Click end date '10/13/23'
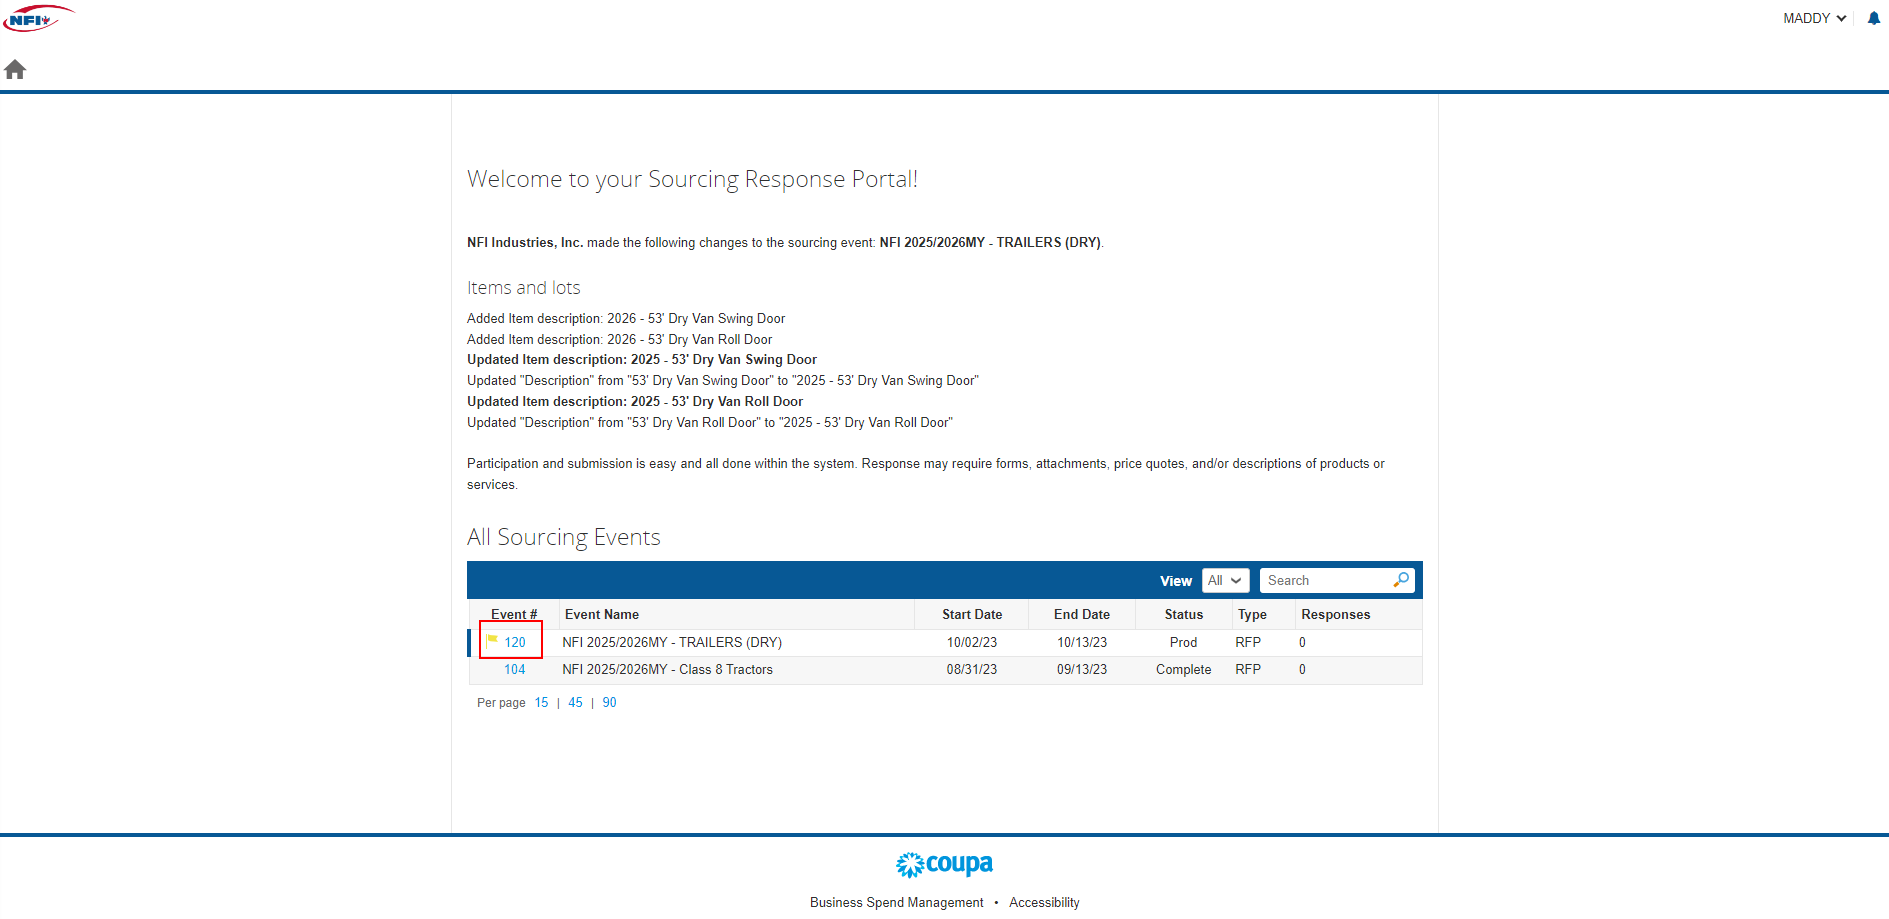 pos(1082,642)
